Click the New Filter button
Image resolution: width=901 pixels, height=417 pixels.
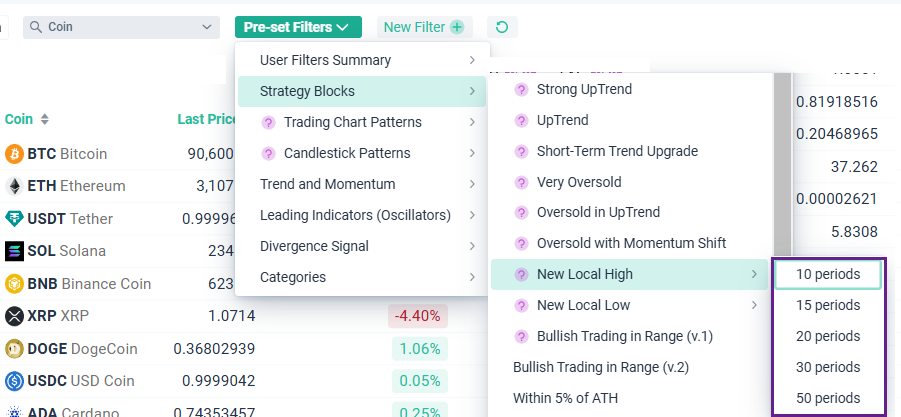[424, 27]
